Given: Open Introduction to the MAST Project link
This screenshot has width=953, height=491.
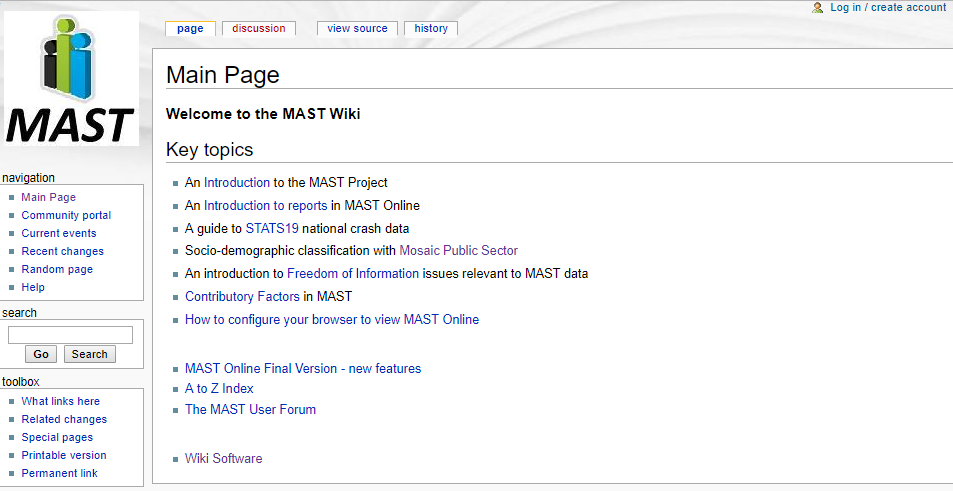Looking at the screenshot, I should [x=236, y=182].
